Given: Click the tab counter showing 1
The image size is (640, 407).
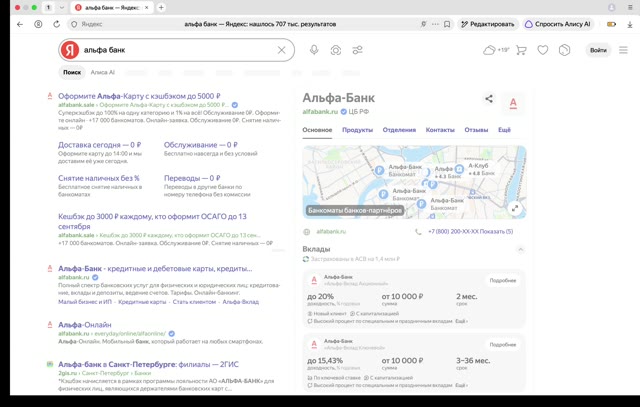Looking at the screenshot, I should click(x=48, y=7).
